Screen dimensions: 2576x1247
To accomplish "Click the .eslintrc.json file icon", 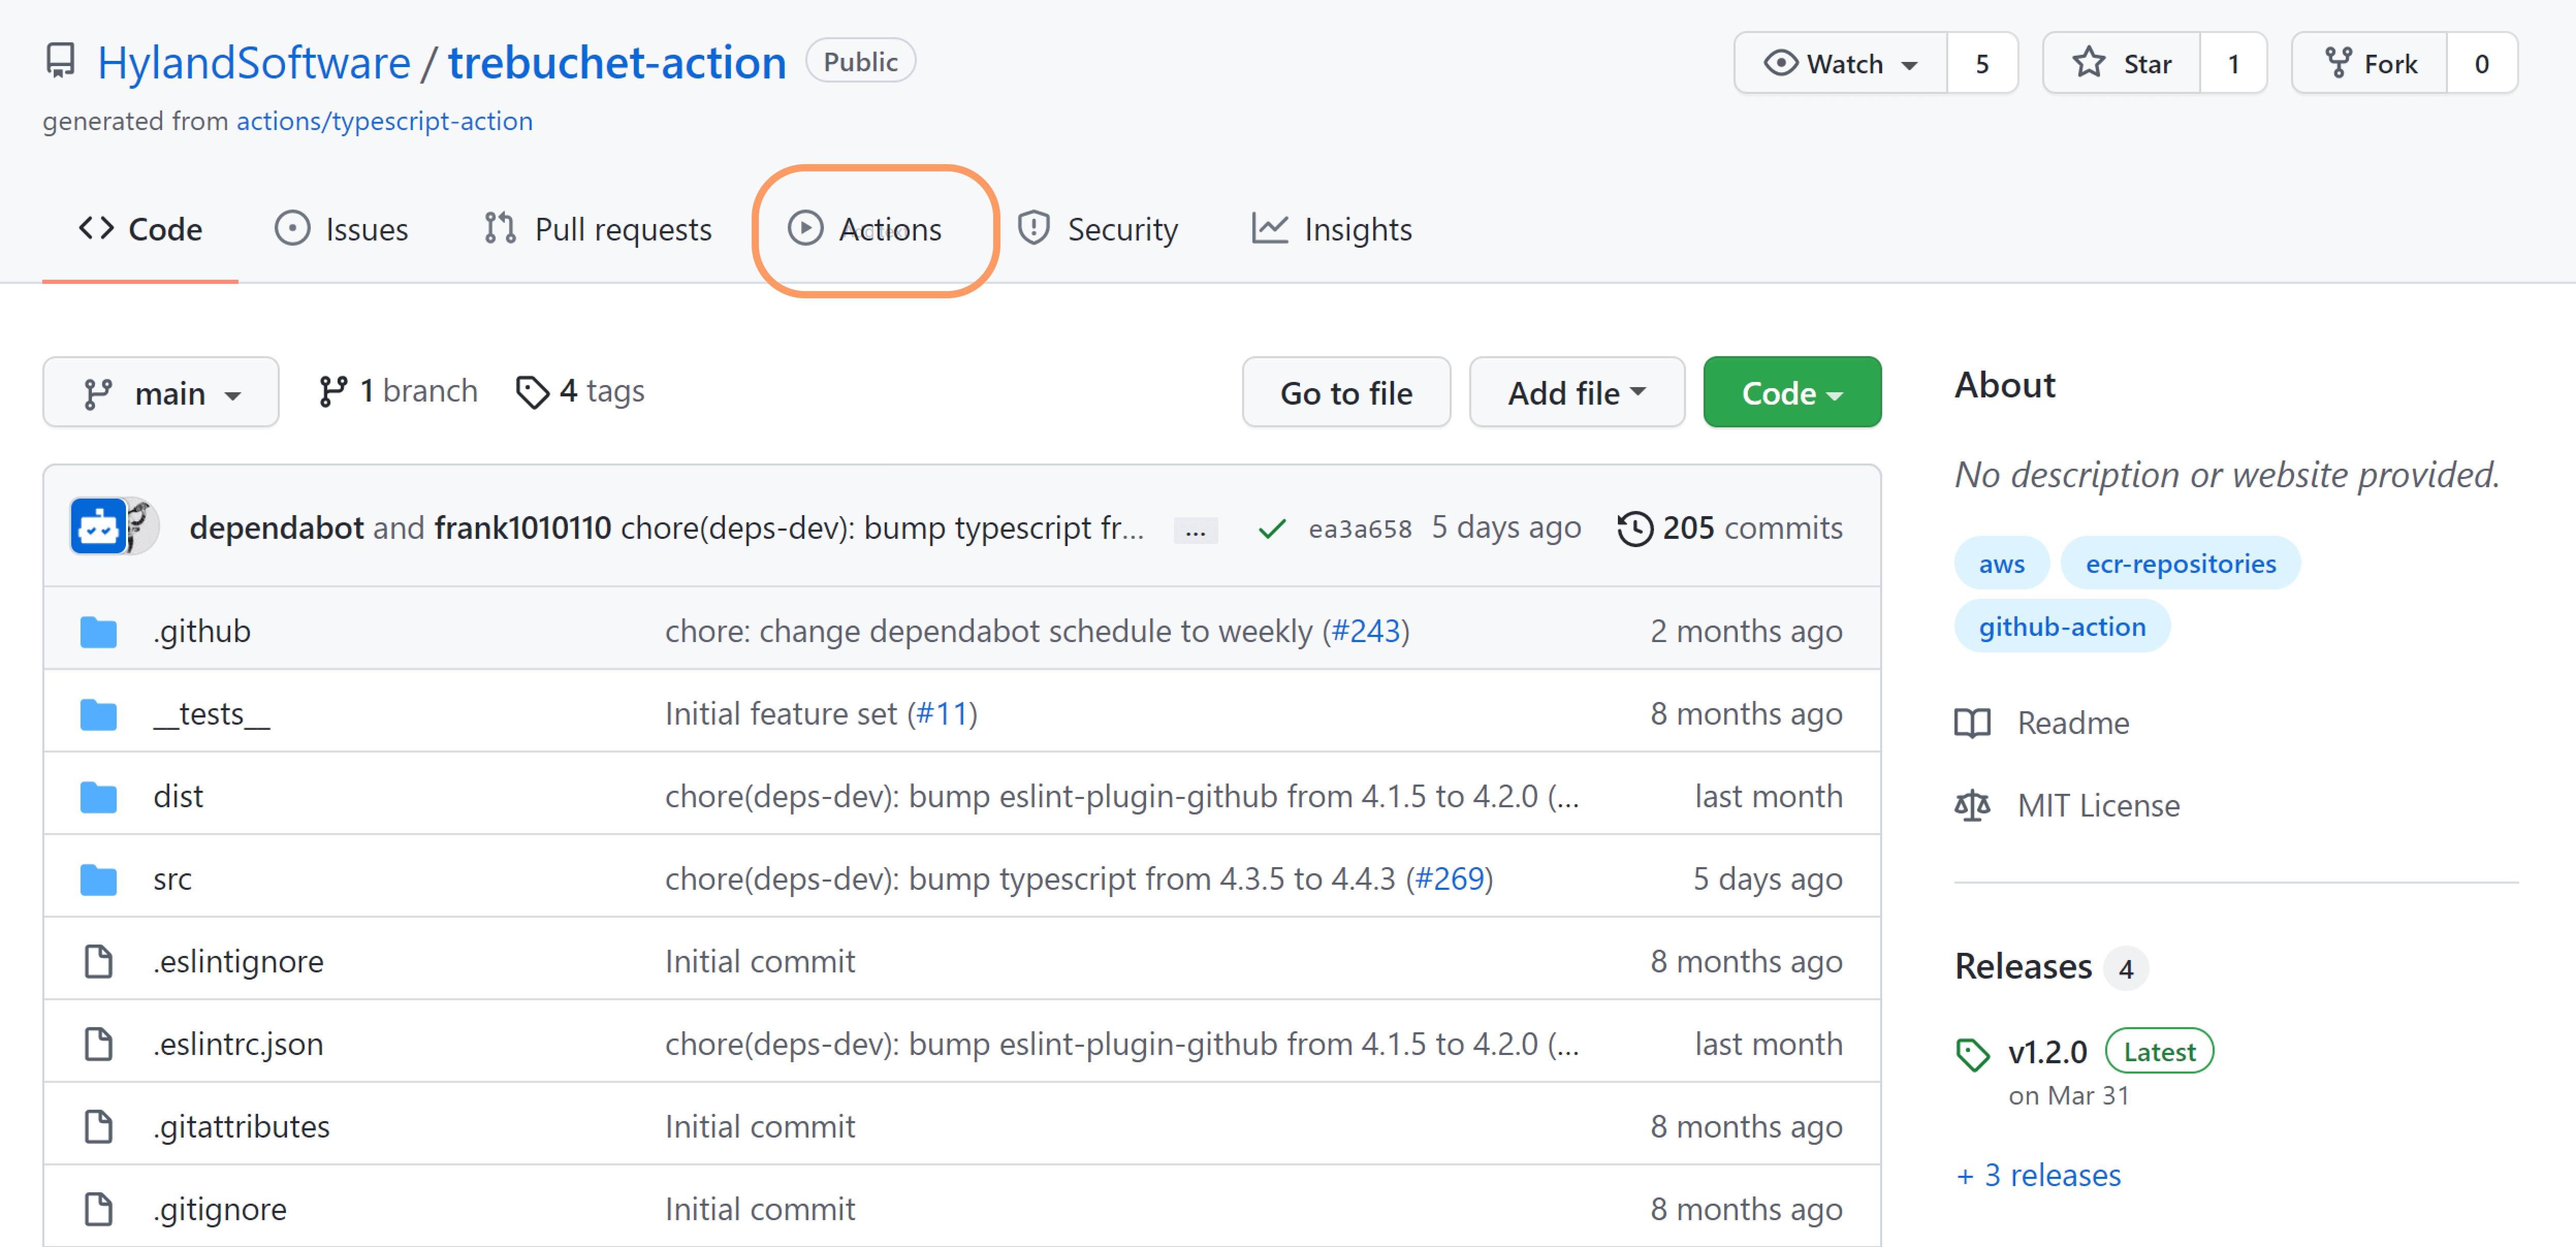I will pyautogui.click(x=98, y=1044).
